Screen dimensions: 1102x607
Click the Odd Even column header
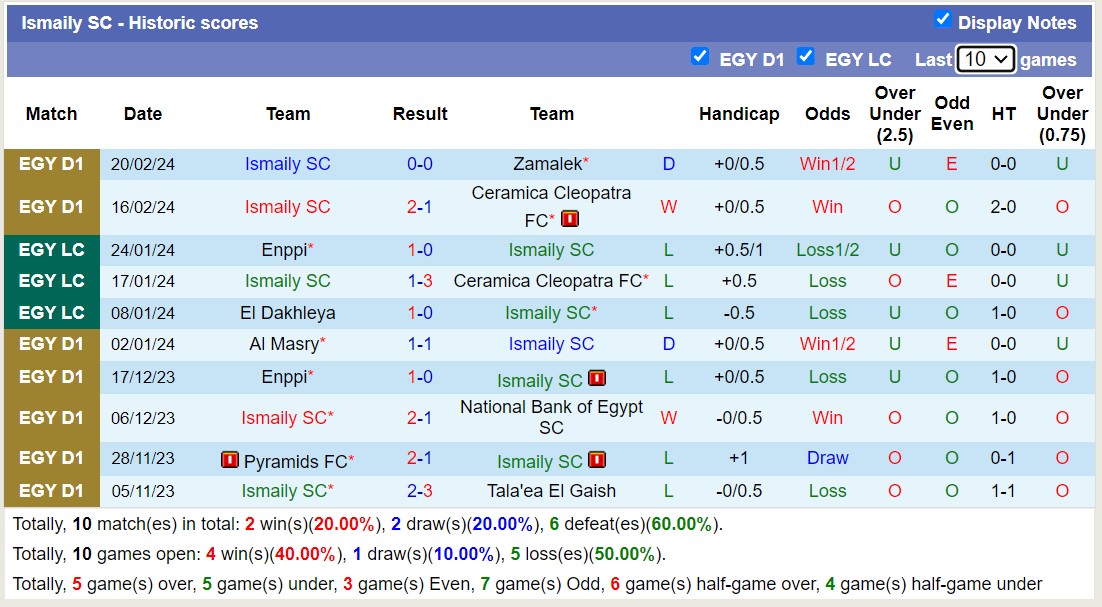coord(952,114)
